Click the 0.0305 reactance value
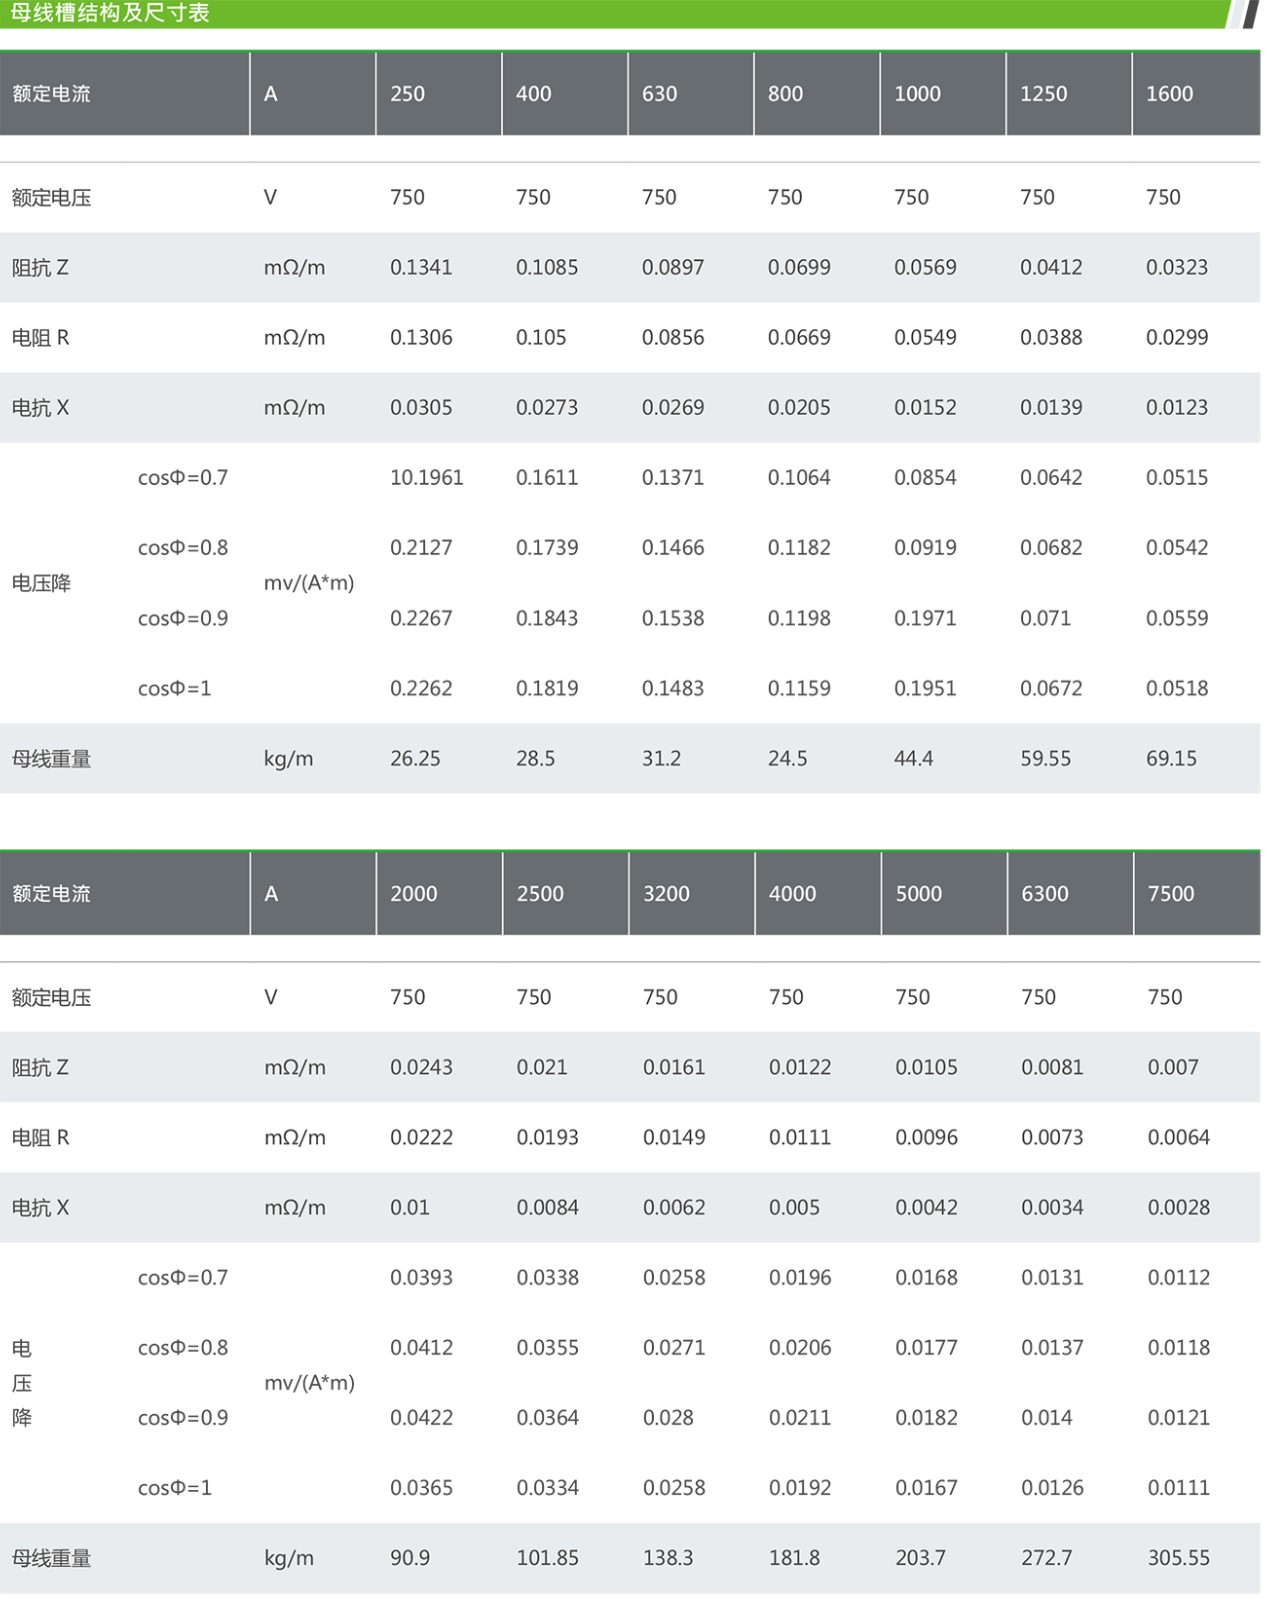This screenshot has width=1265, height=1600. tap(420, 408)
